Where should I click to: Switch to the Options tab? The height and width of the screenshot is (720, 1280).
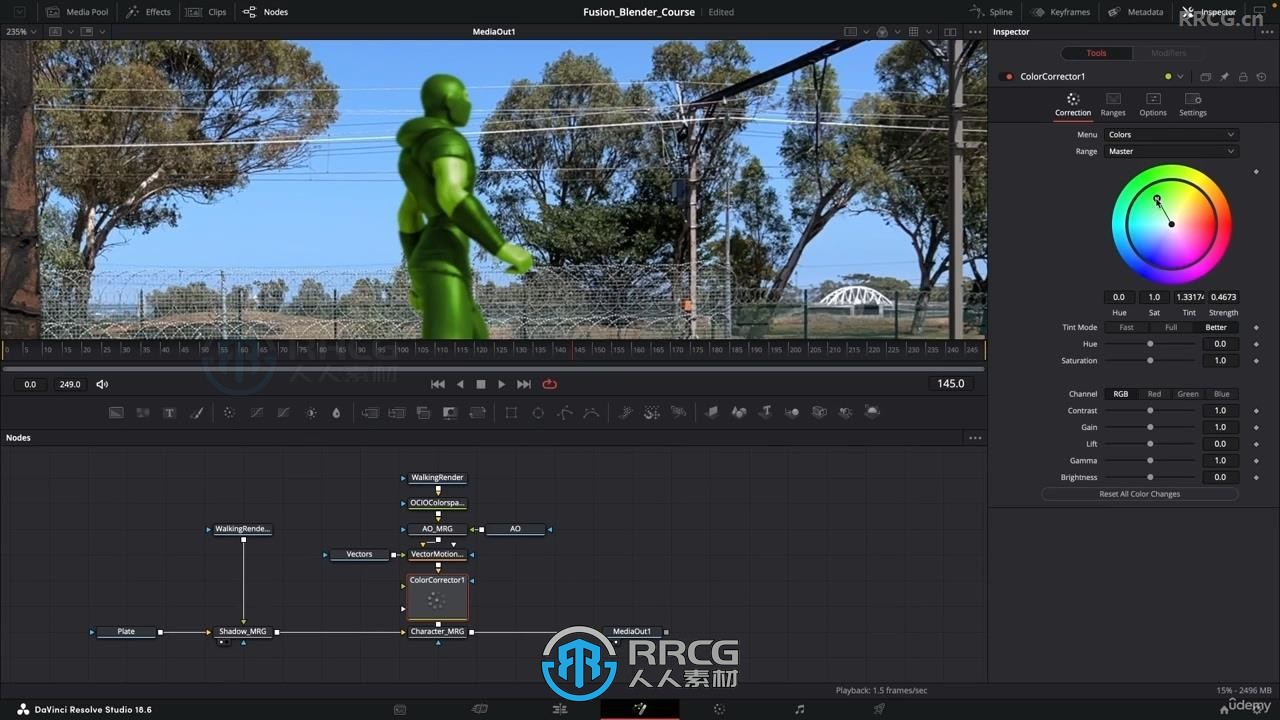coord(1153,104)
